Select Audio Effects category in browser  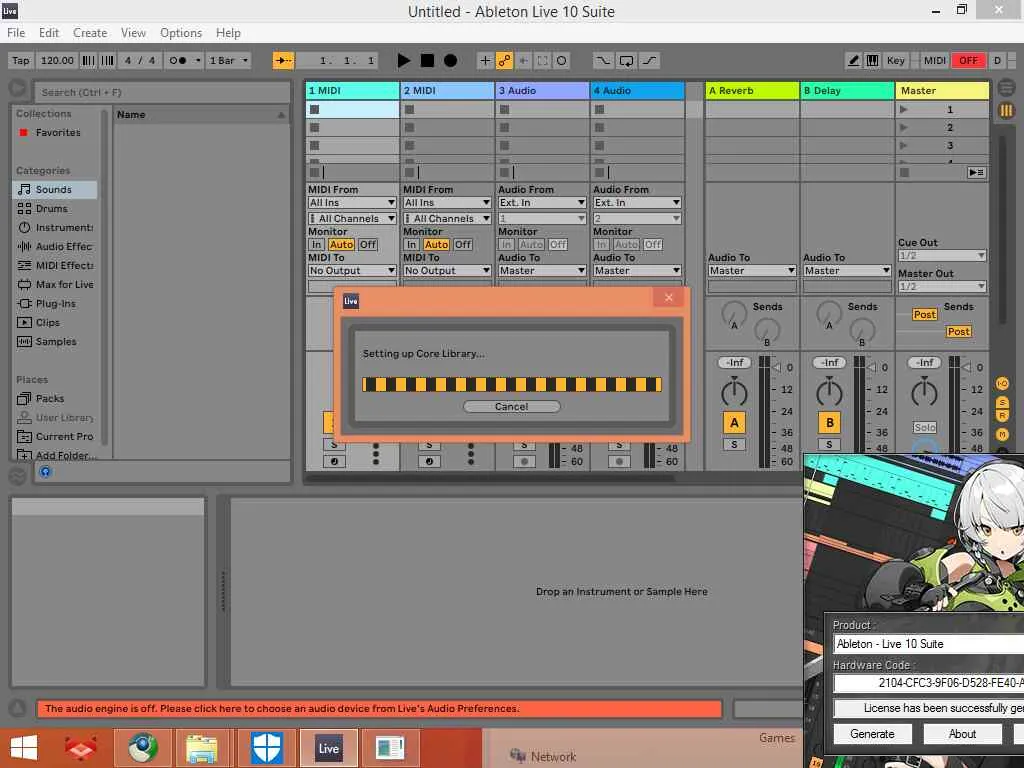click(55, 246)
